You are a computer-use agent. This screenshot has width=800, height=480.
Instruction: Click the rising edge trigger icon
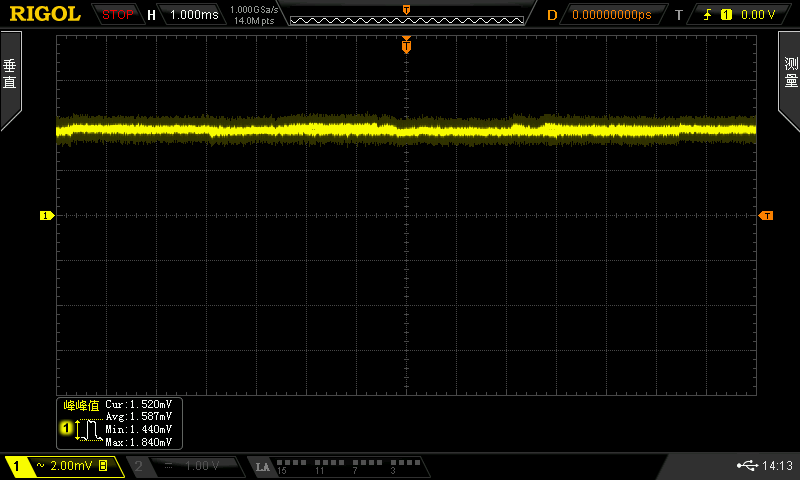[707, 15]
